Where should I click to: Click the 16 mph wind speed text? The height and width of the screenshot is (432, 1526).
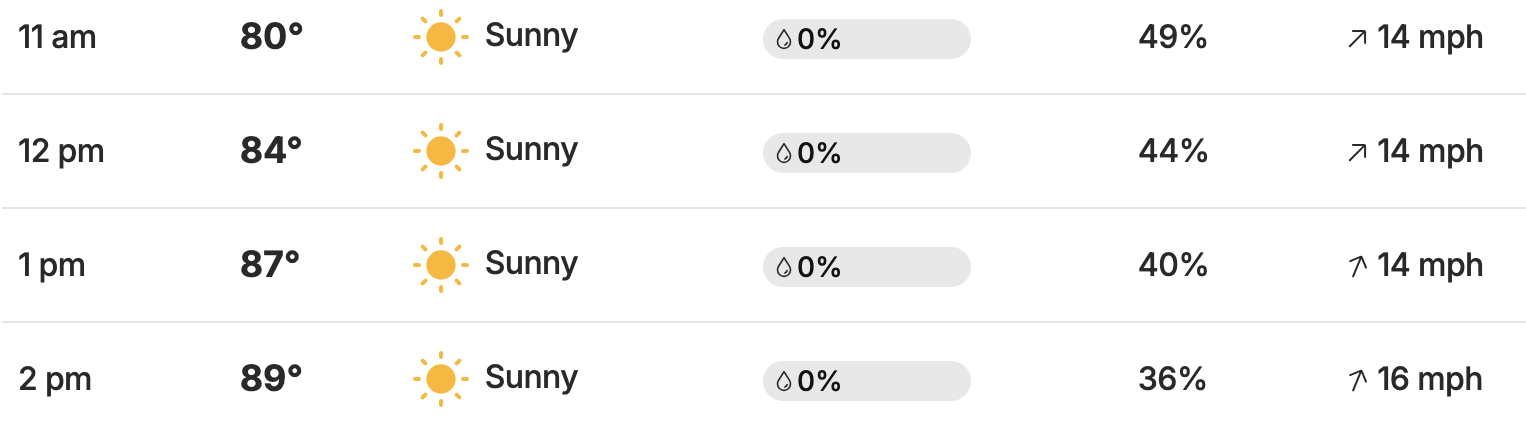click(x=1429, y=380)
